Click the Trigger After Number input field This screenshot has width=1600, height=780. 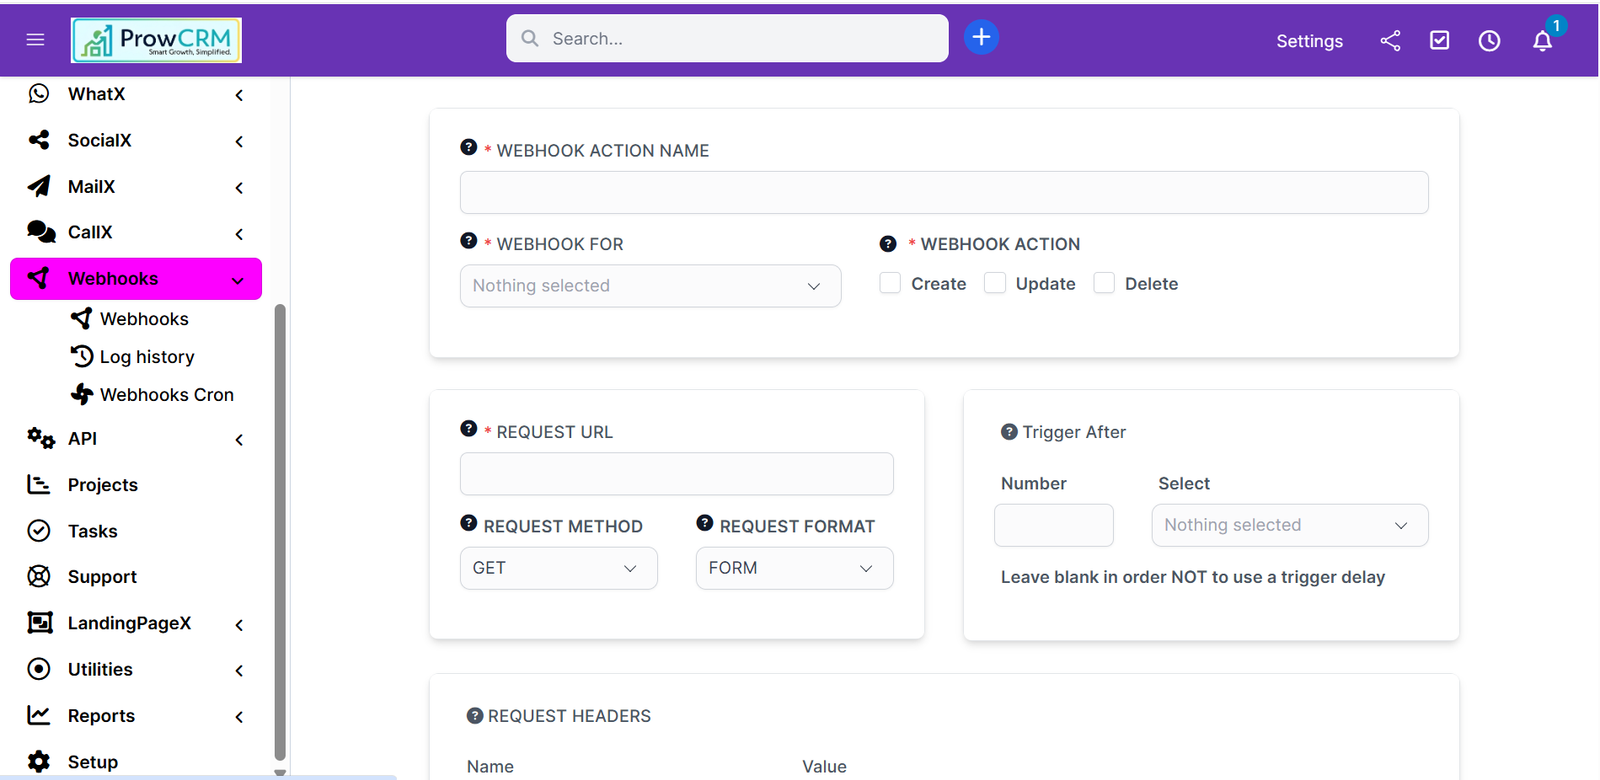click(x=1054, y=525)
